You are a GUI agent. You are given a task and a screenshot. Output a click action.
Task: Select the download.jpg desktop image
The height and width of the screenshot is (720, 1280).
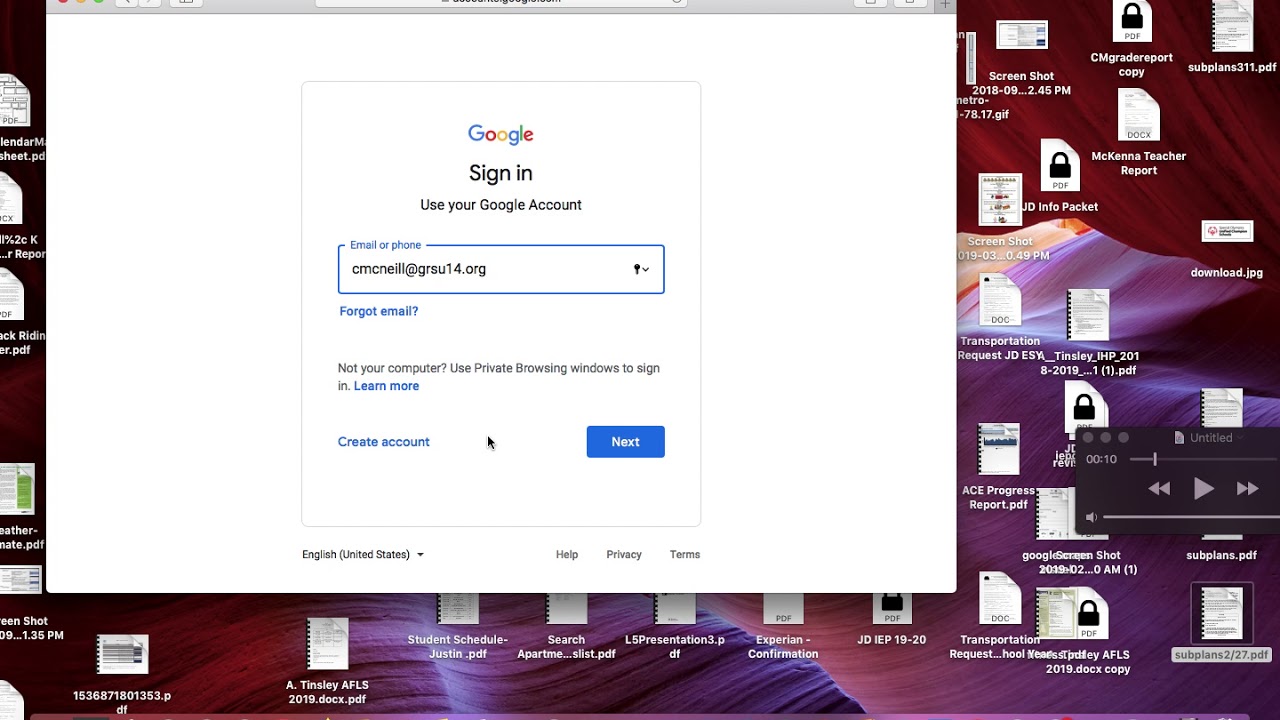coord(1227,233)
